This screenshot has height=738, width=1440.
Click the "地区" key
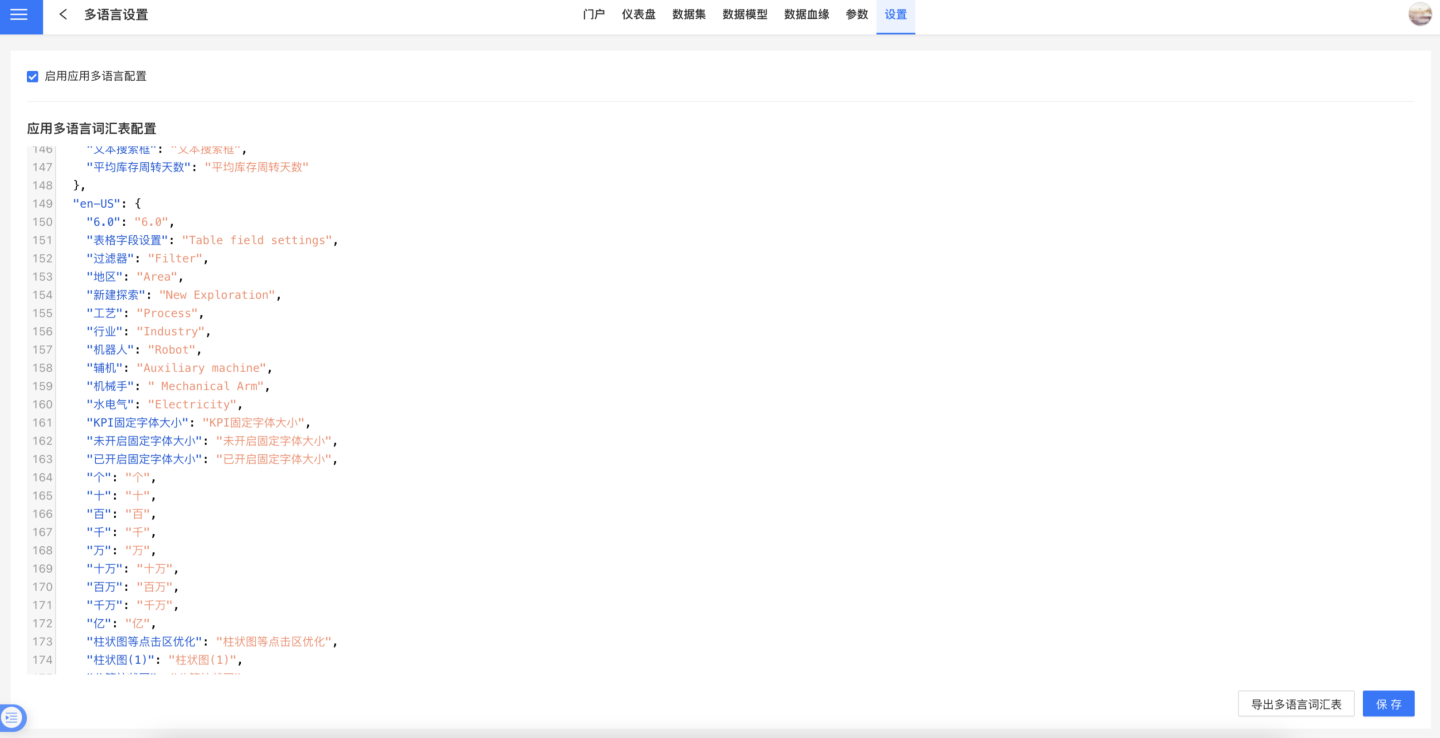[105, 277]
